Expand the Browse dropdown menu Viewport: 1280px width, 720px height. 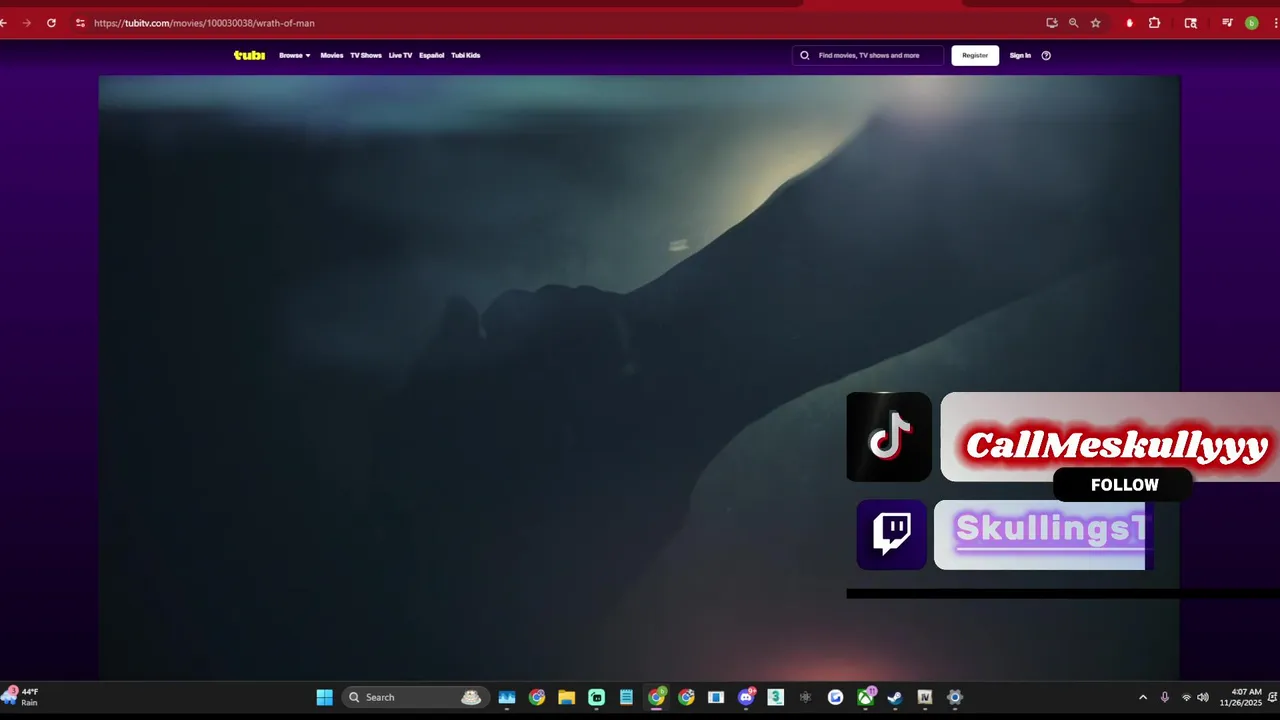pos(295,55)
